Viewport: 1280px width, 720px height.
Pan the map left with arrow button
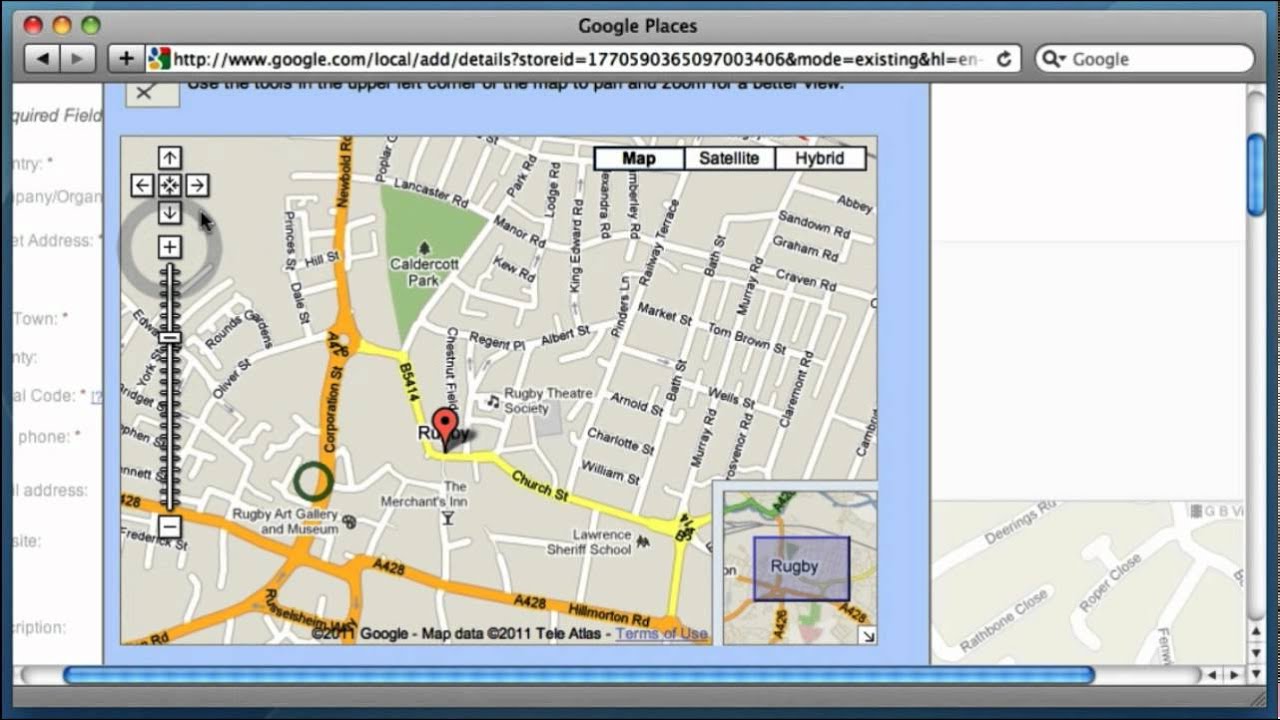(x=142, y=185)
